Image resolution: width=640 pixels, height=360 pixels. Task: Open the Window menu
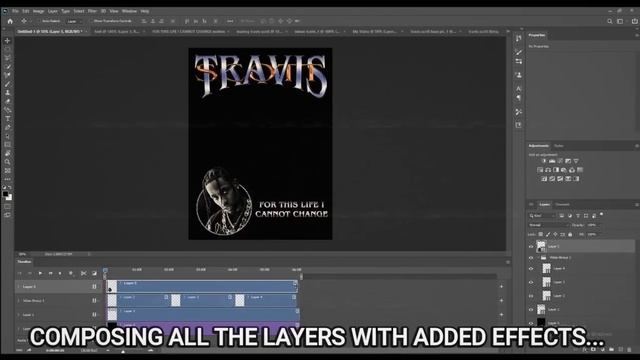coord(129,11)
